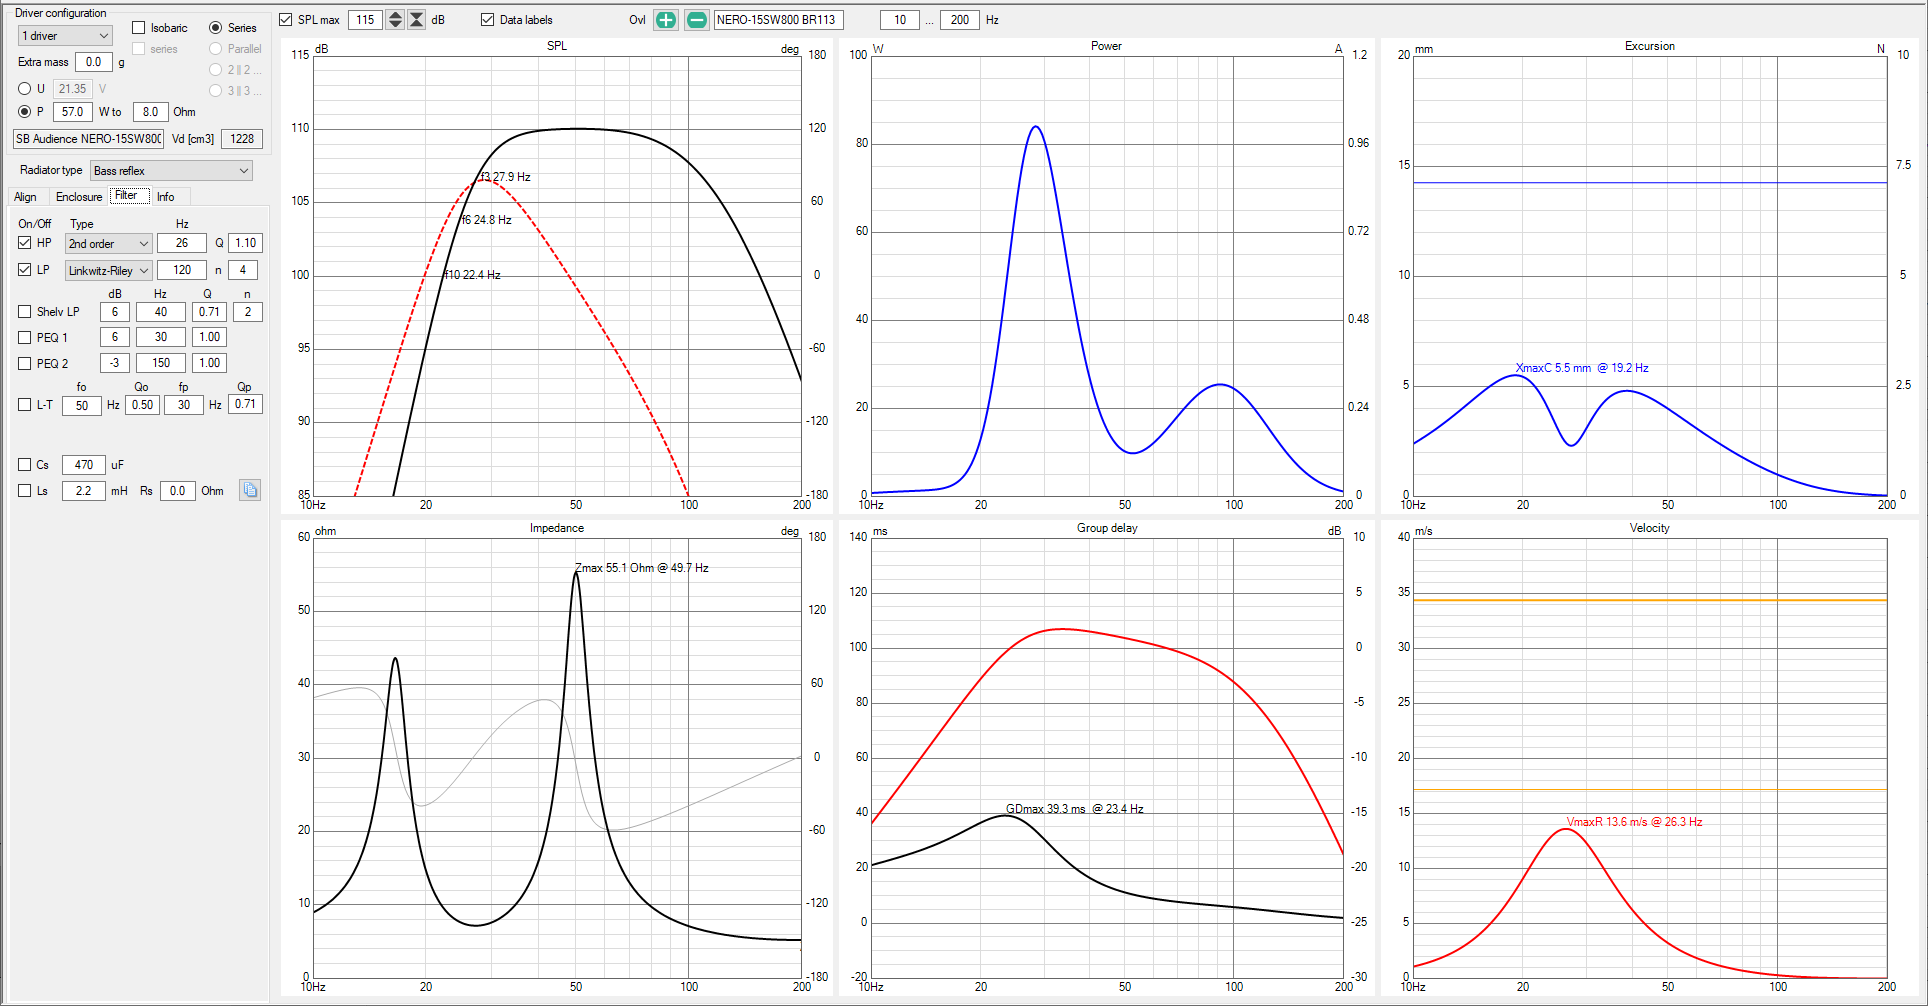This screenshot has height=1006, width=1928.
Task: Switch to the Enclosure tab
Action: point(79,197)
